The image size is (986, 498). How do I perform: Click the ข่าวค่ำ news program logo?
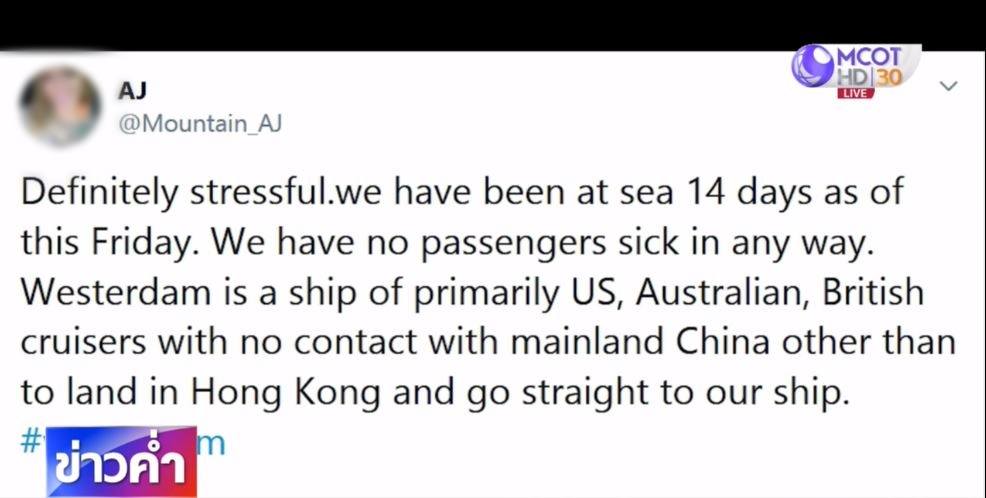[x=121, y=461]
